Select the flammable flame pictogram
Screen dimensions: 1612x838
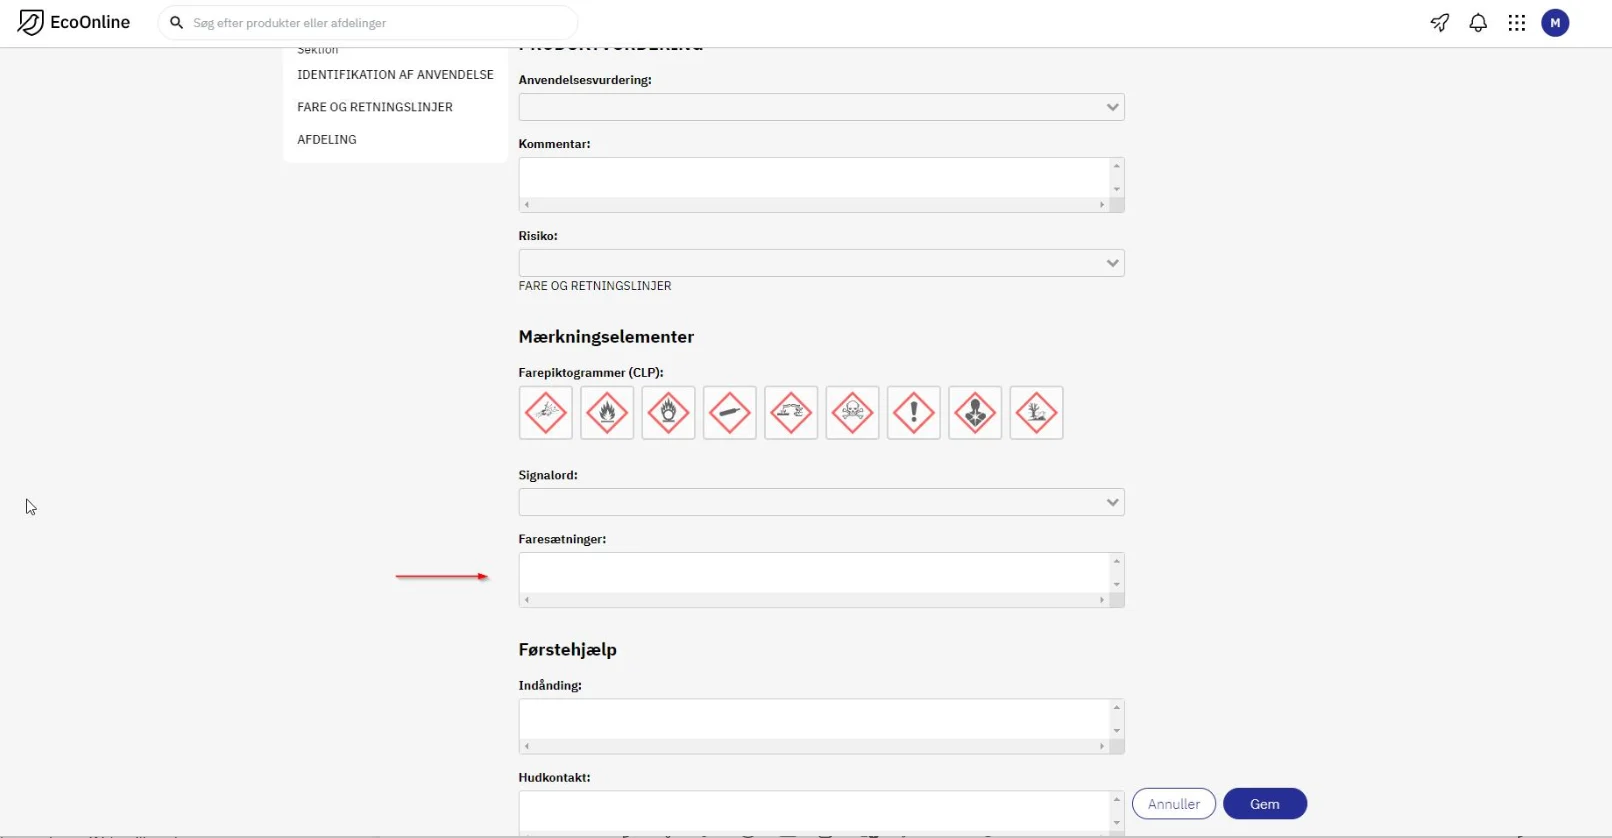click(607, 413)
